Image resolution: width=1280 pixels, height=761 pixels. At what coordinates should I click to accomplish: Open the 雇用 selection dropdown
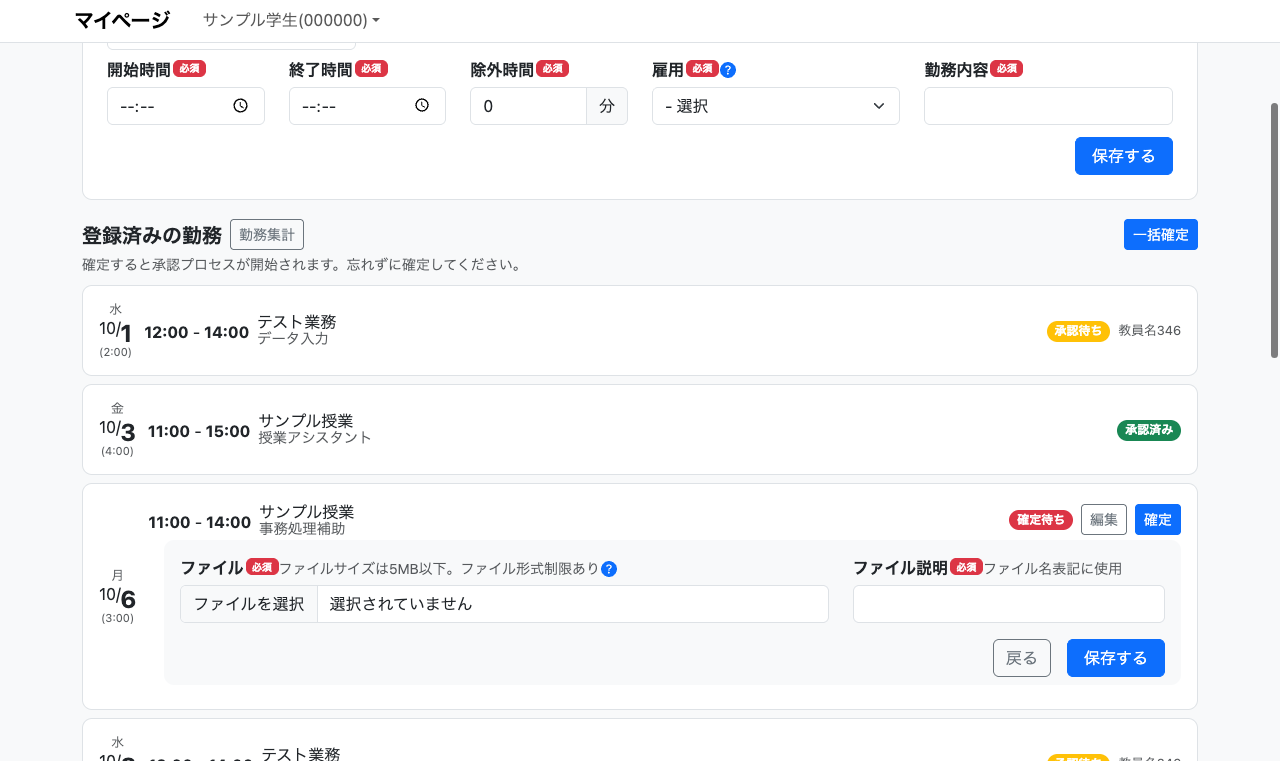[775, 106]
